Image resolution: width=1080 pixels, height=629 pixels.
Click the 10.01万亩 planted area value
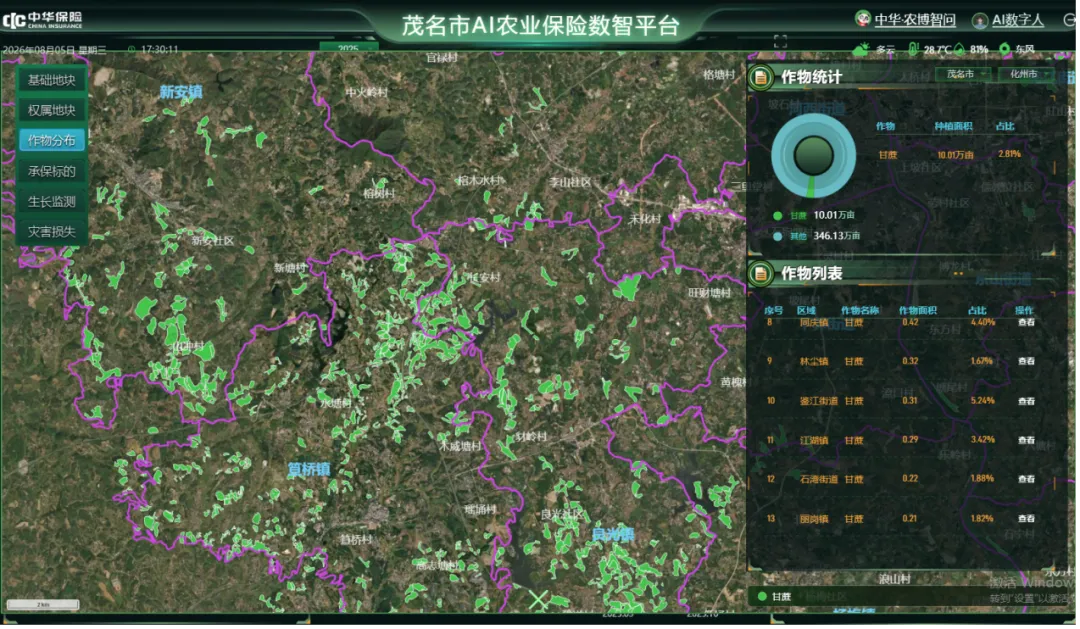click(955, 155)
